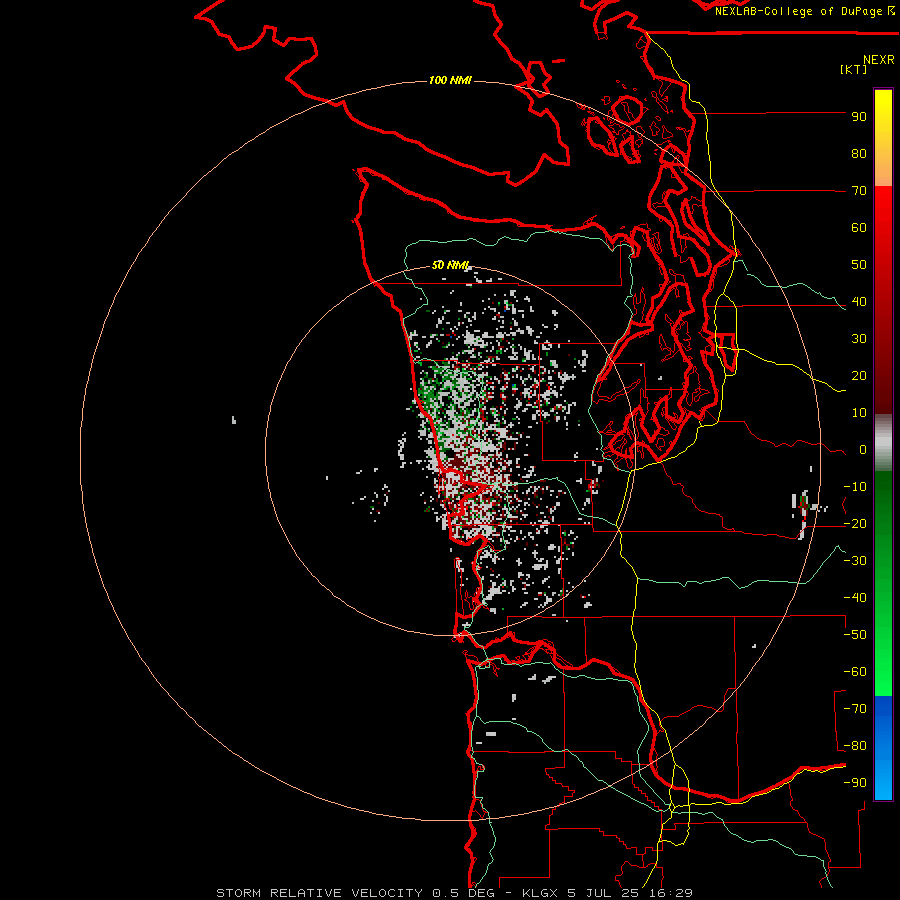This screenshot has width=900, height=900.
Task: Click the 30 value on the velocity scale
Action: coord(859,339)
